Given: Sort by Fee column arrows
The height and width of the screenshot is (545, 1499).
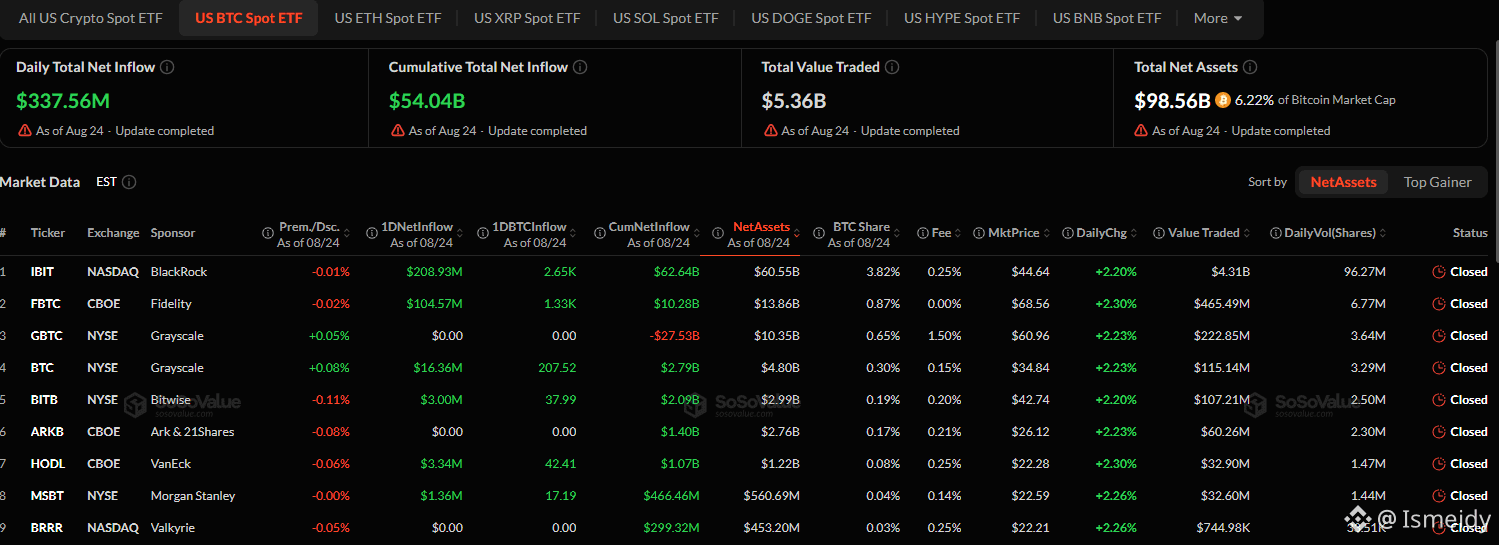Looking at the screenshot, I should tap(957, 233).
